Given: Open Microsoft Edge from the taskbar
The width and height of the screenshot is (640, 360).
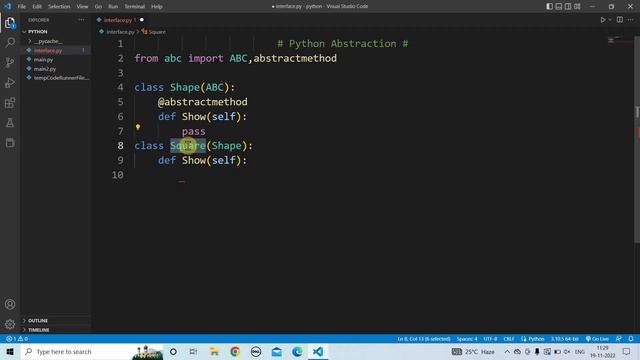Looking at the screenshot, I should (x=297, y=351).
